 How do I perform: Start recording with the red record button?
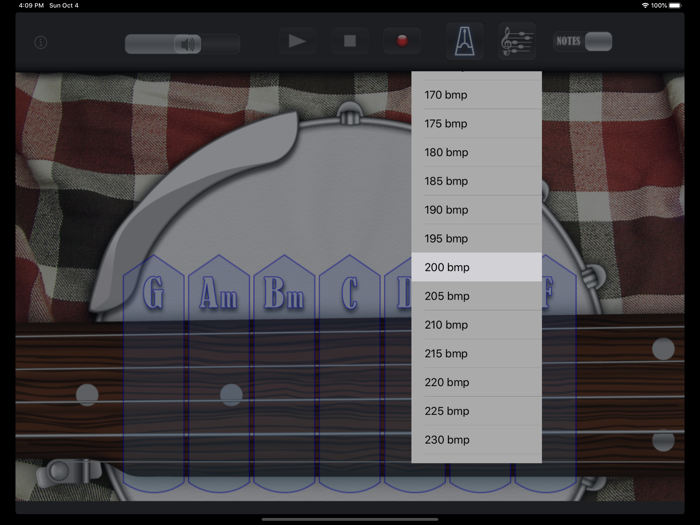coord(402,41)
